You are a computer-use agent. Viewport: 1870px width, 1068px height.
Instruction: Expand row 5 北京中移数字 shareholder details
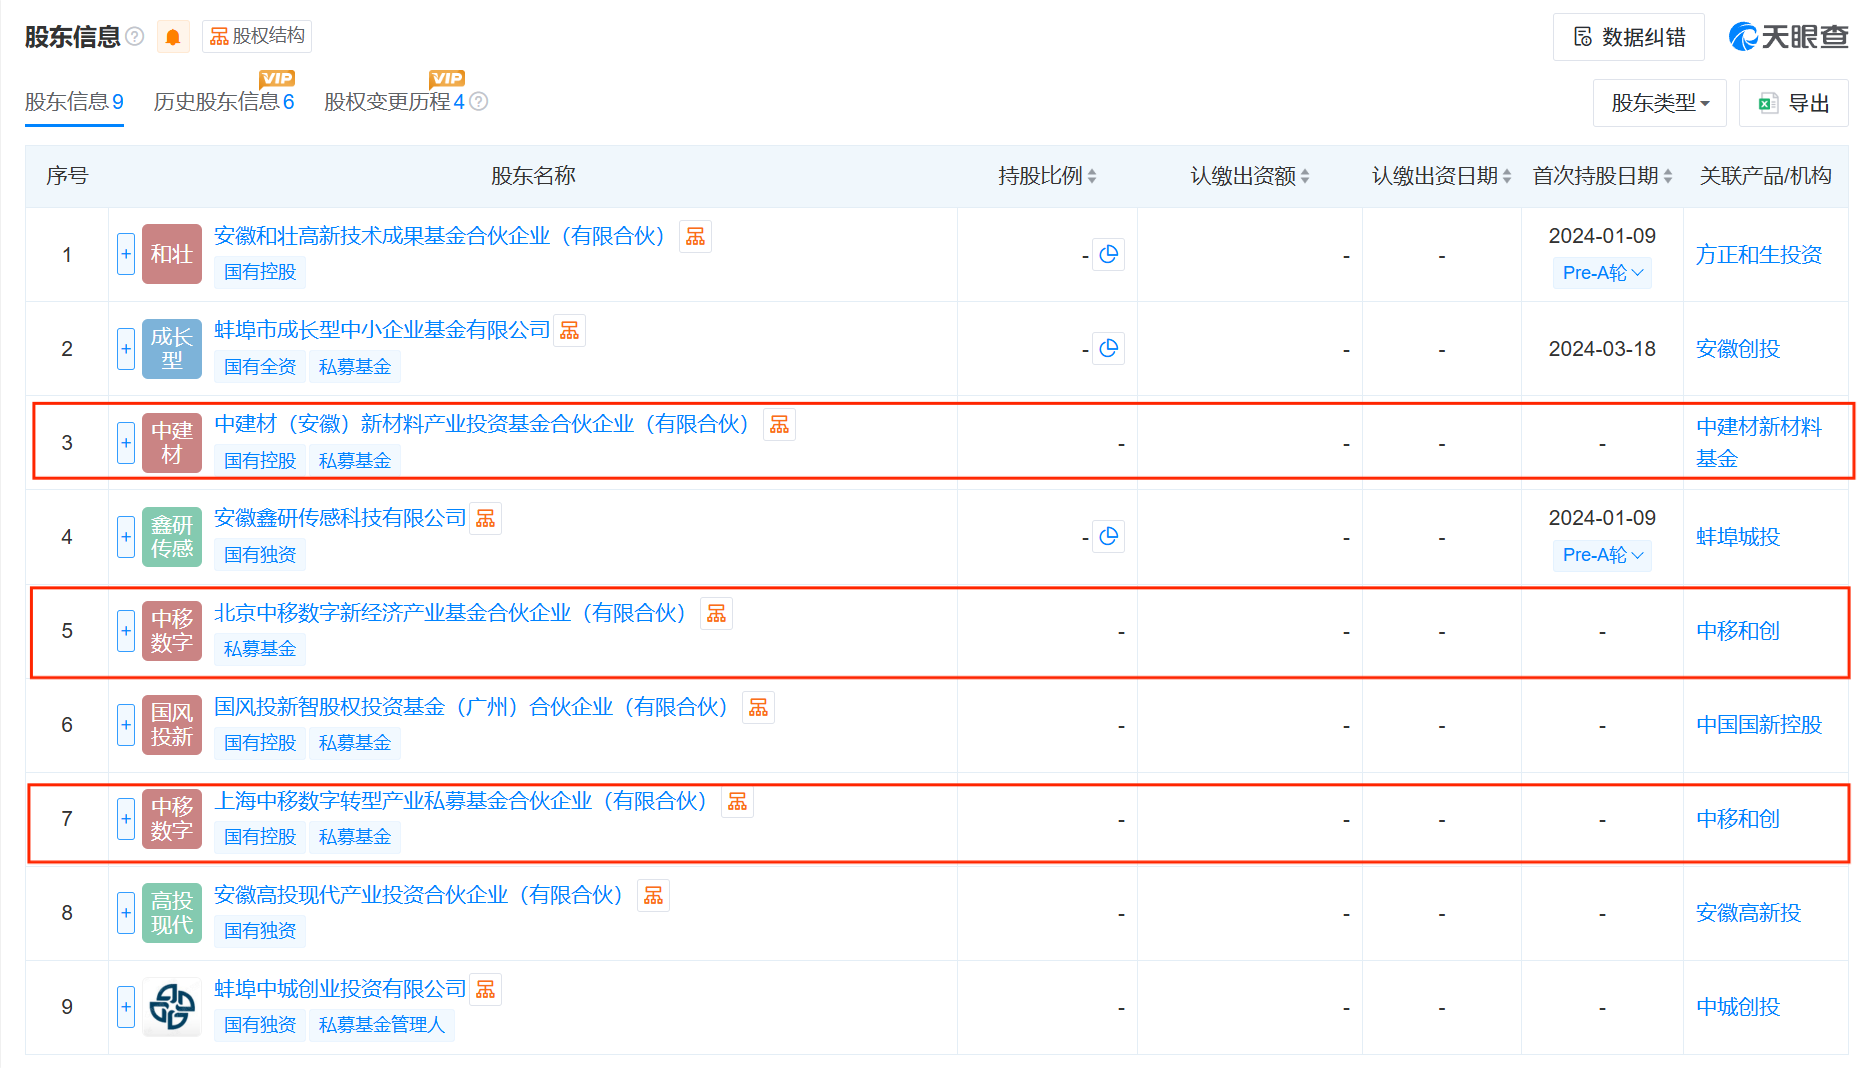point(126,630)
